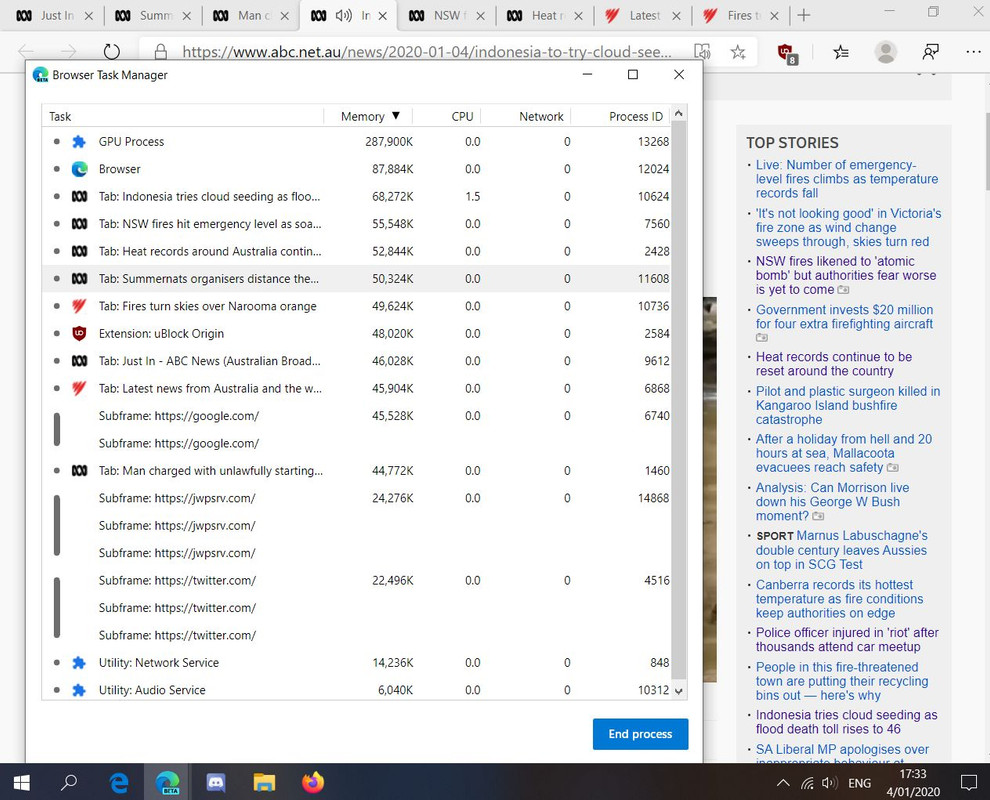This screenshot has width=990, height=800.
Task: Select first 'Subframe: https://twitter.com/' row
Action: [x=356, y=580]
